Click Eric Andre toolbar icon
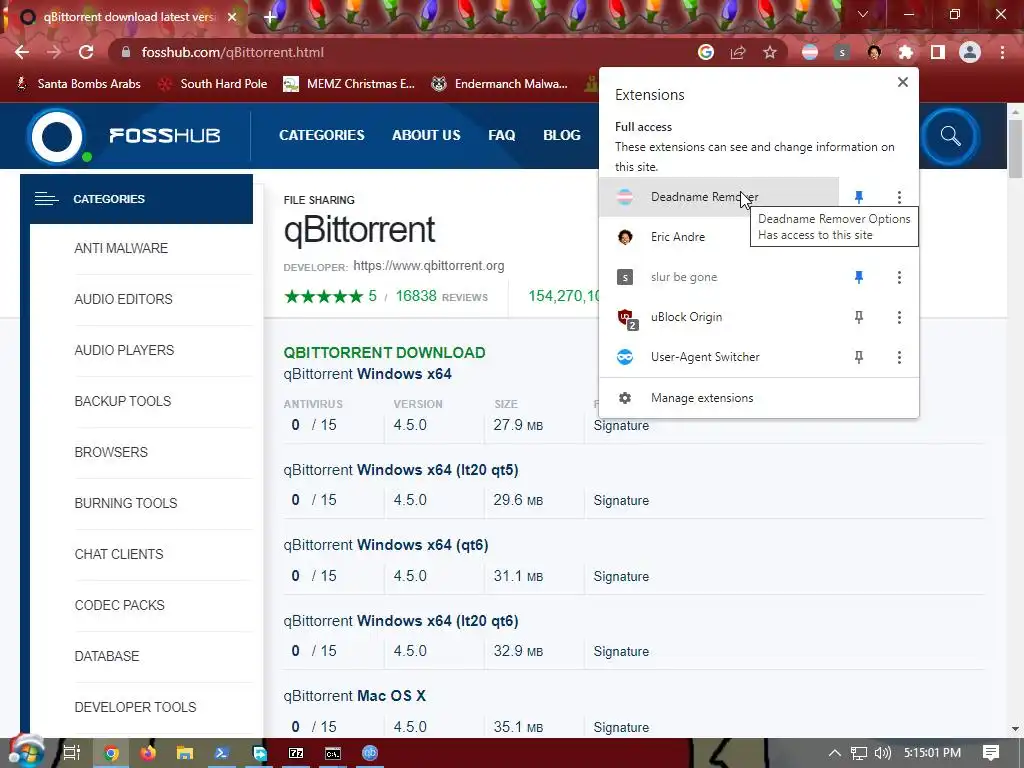The image size is (1024, 768). 874,52
